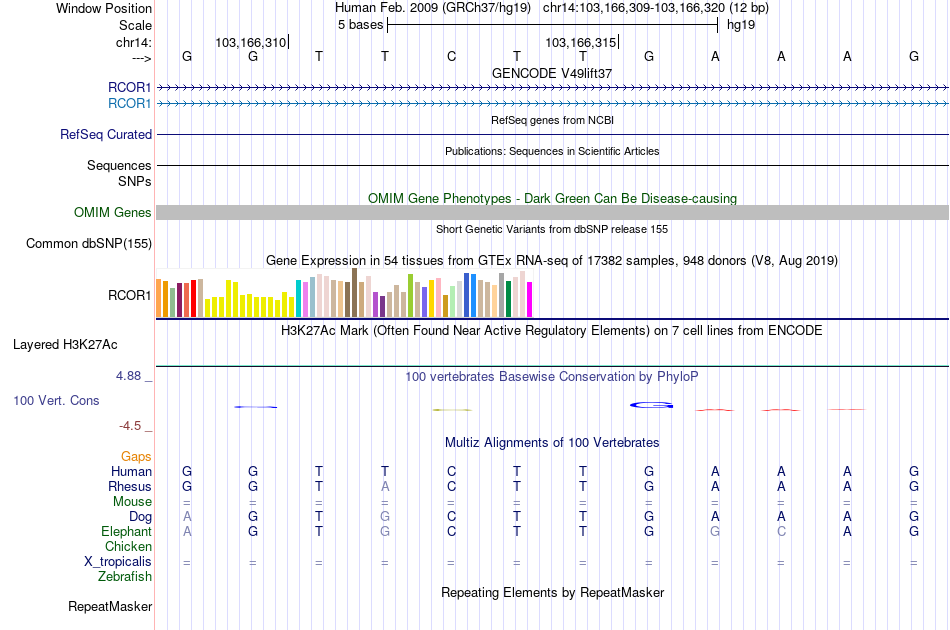Viewport: 950px width, 630px height.
Task: Click 'Human Feb. 2009 (GRCh37/hg19)' header text
Action: (433, 8)
